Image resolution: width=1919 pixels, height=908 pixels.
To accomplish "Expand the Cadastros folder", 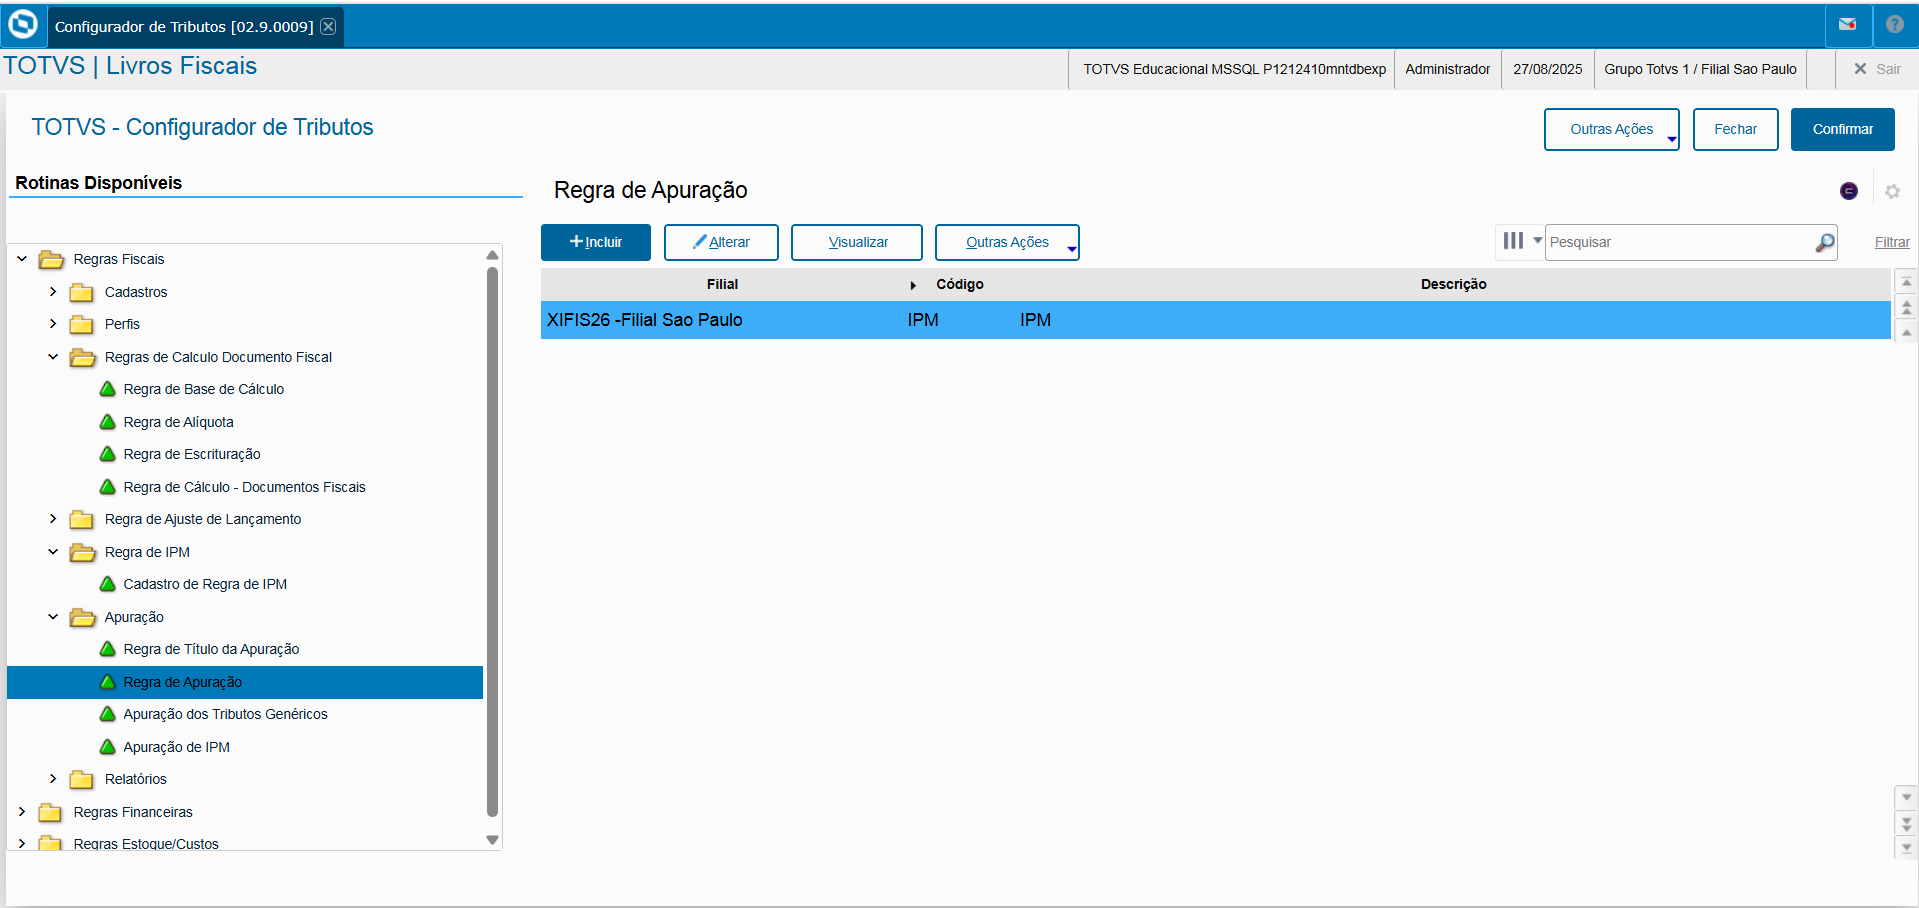I will tap(53, 292).
